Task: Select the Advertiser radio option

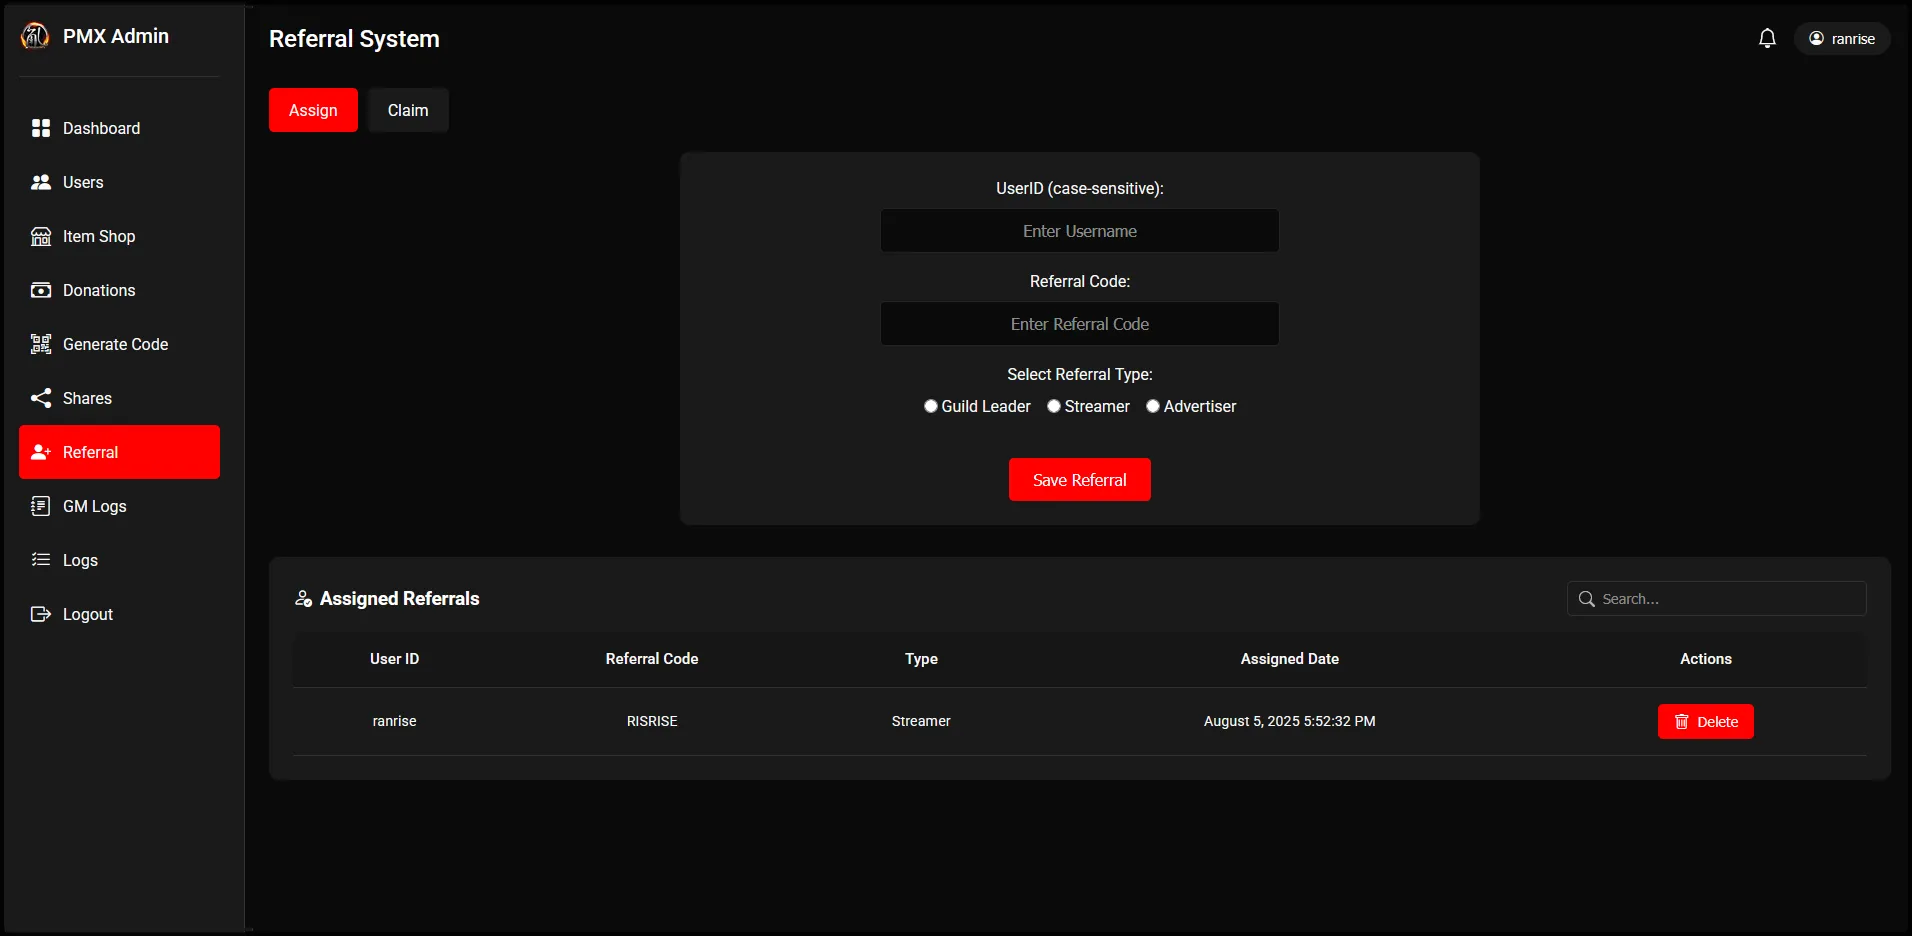Action: click(1153, 406)
